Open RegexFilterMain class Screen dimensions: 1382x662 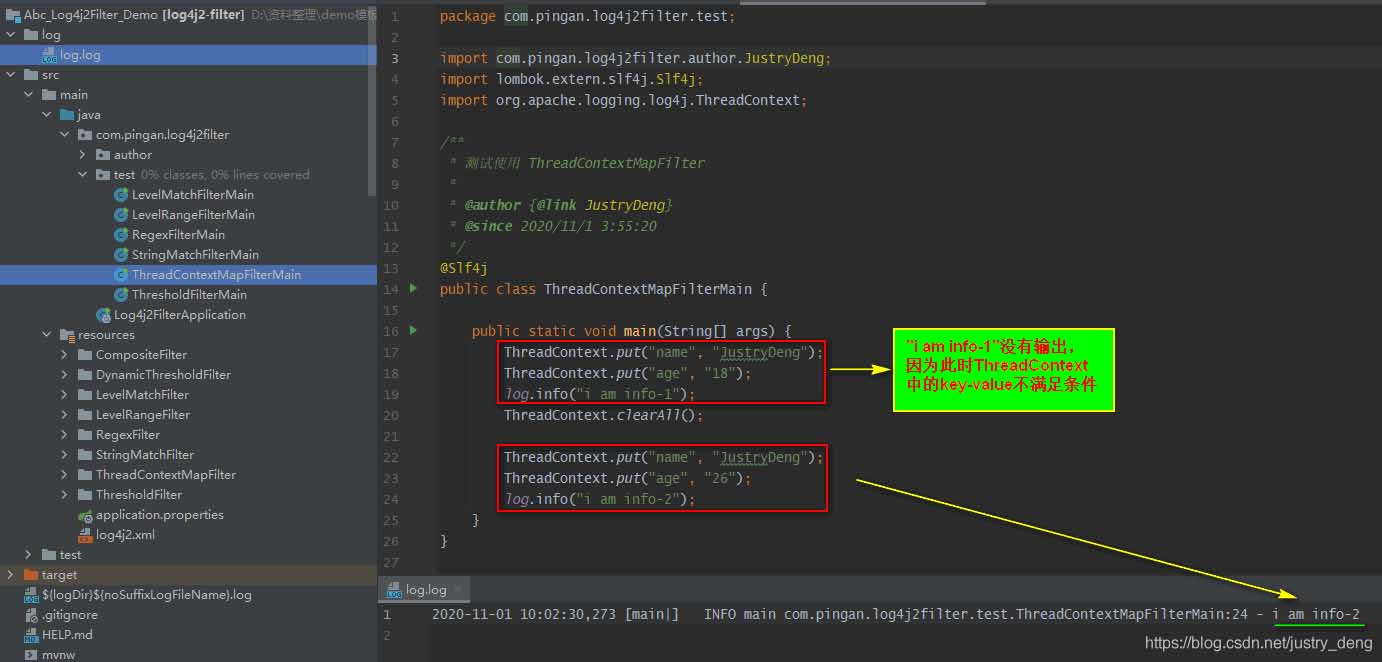click(178, 235)
